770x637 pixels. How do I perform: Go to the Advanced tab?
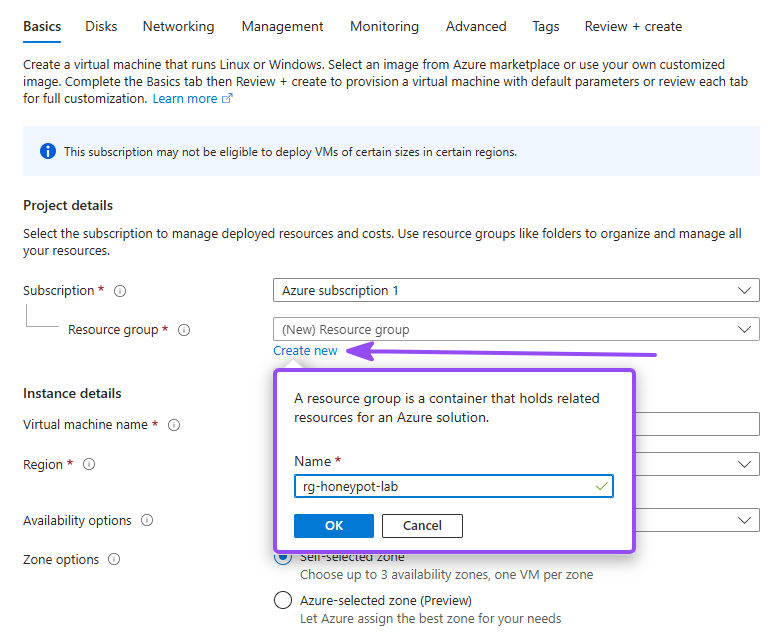click(x=476, y=27)
